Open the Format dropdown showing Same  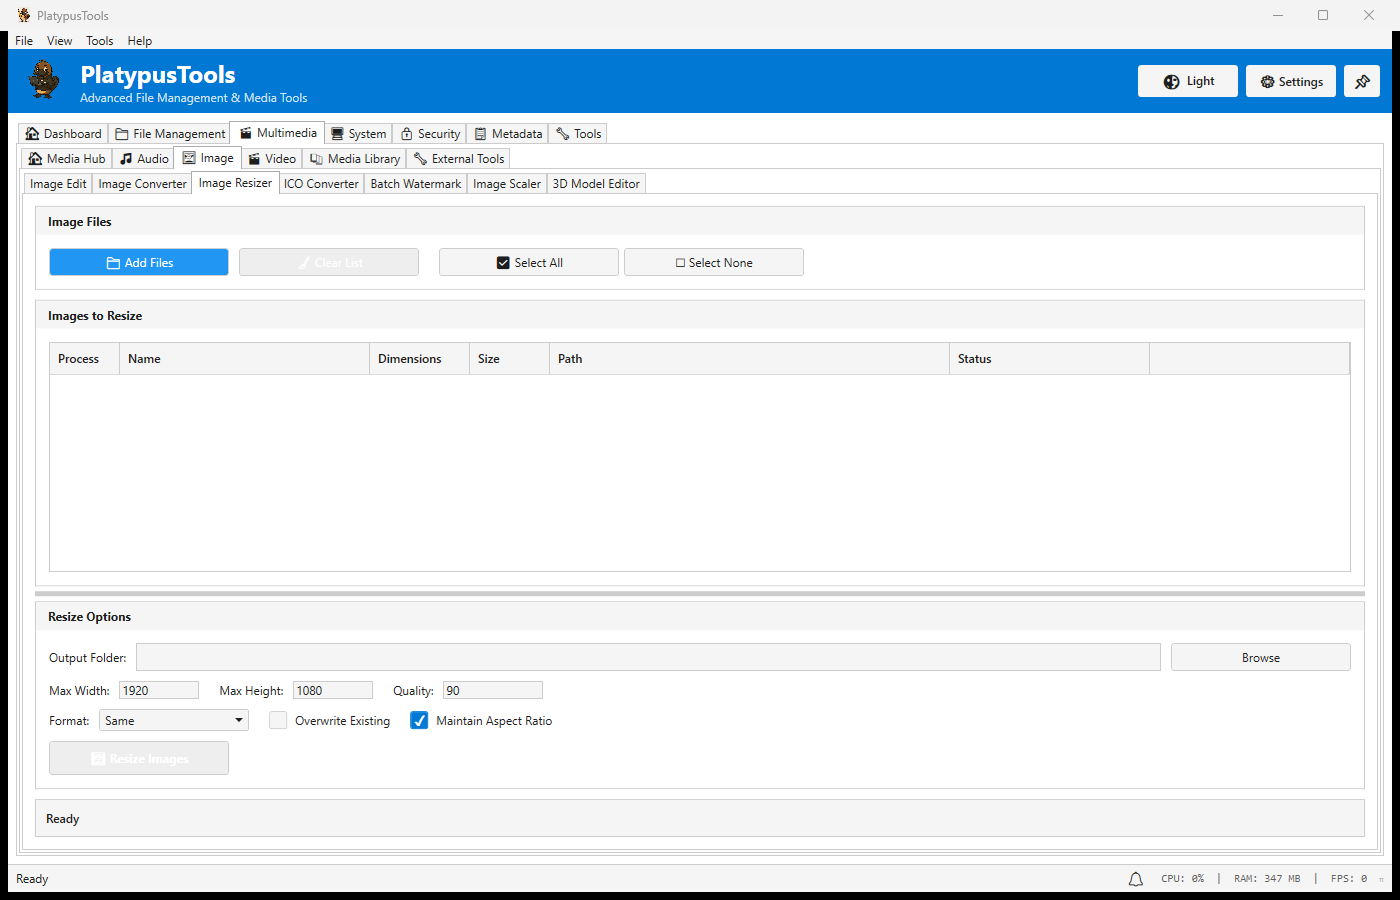tap(173, 720)
